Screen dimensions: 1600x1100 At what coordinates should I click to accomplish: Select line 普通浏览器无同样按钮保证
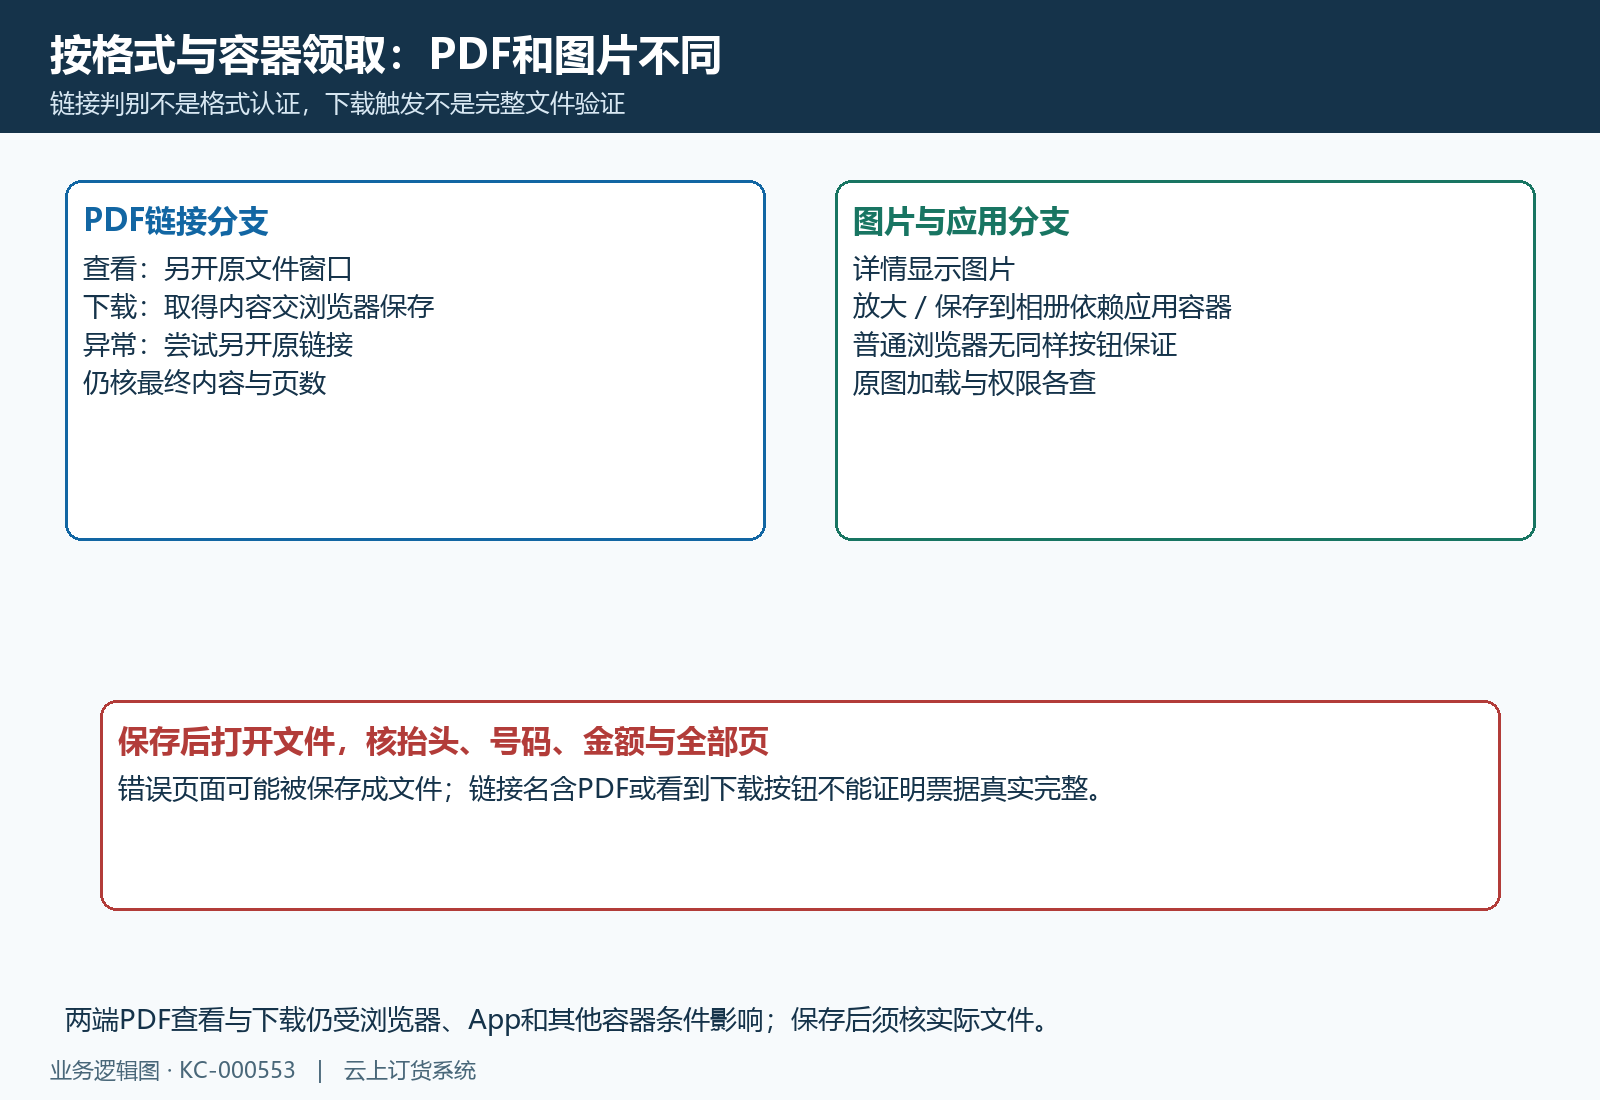[x=1015, y=345]
